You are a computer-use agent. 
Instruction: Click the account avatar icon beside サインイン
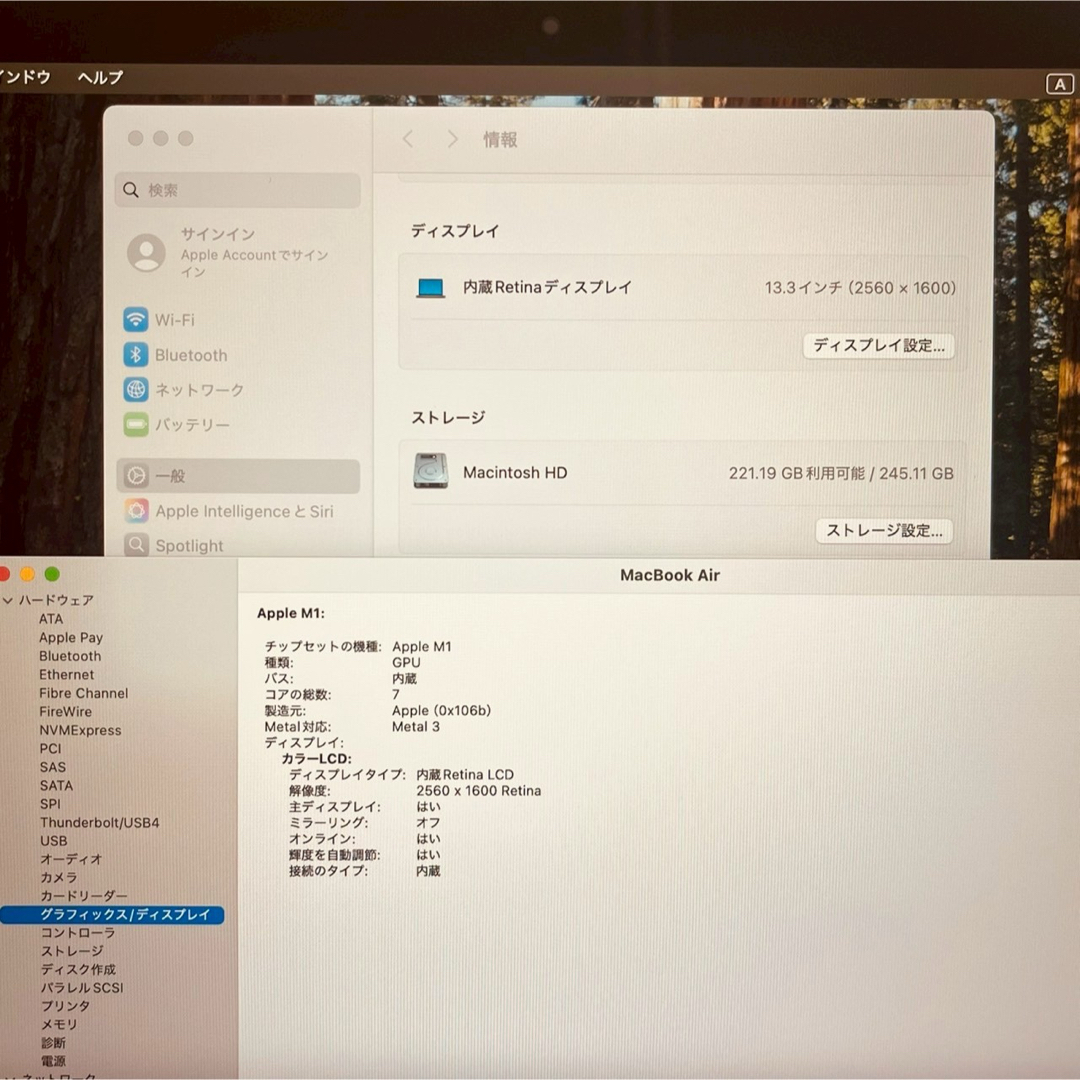click(x=146, y=253)
